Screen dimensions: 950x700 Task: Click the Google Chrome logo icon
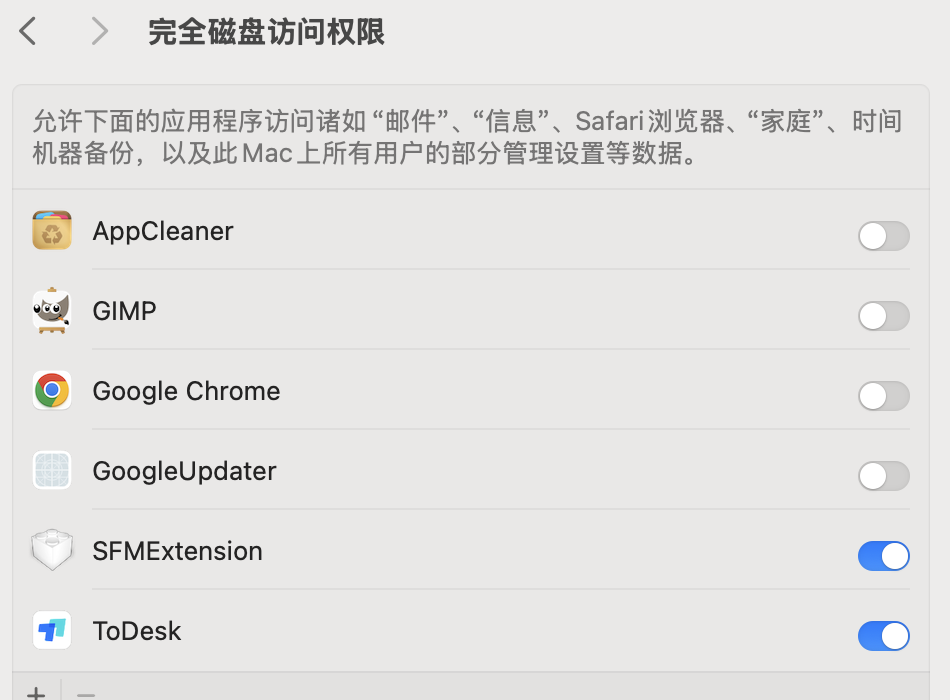point(51,390)
